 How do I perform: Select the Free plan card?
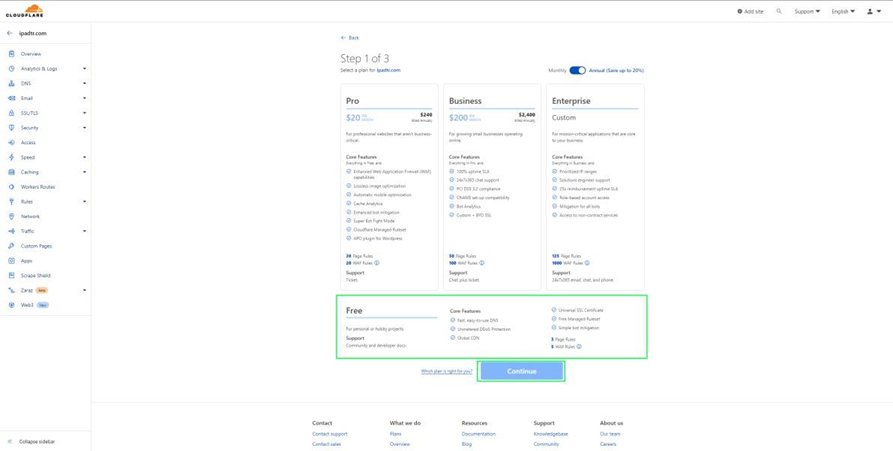(x=492, y=327)
